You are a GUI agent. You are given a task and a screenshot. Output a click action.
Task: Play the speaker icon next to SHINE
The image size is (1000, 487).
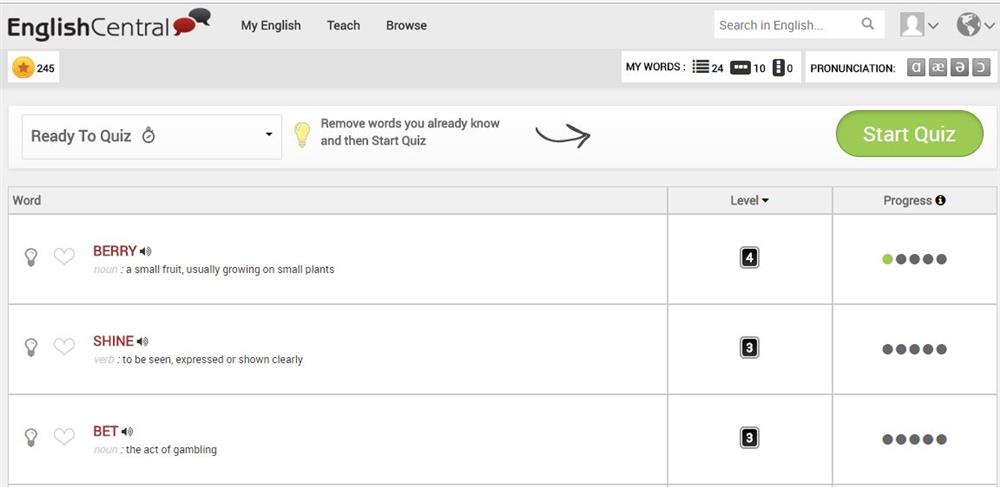[x=143, y=342]
